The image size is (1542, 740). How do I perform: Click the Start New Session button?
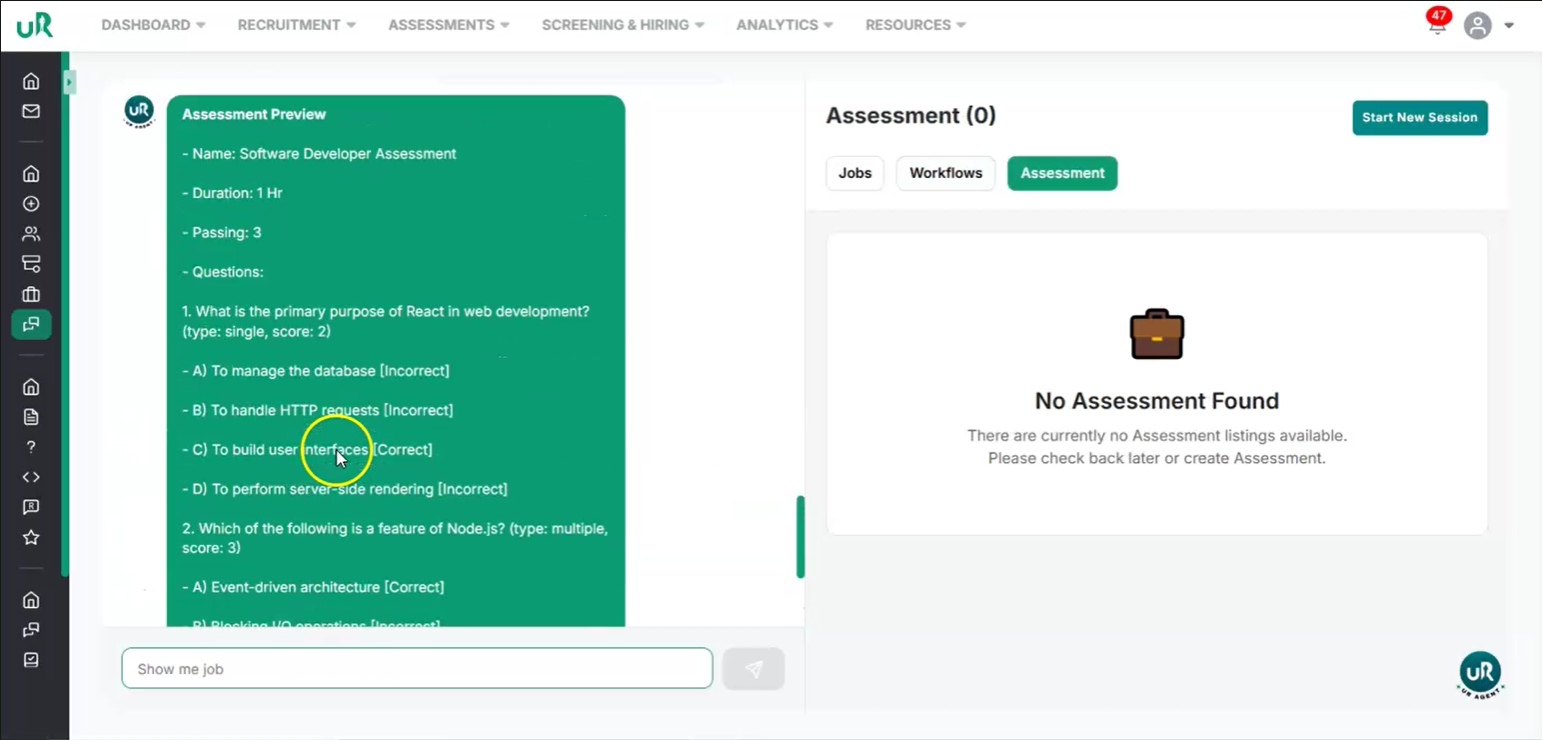coord(1419,118)
